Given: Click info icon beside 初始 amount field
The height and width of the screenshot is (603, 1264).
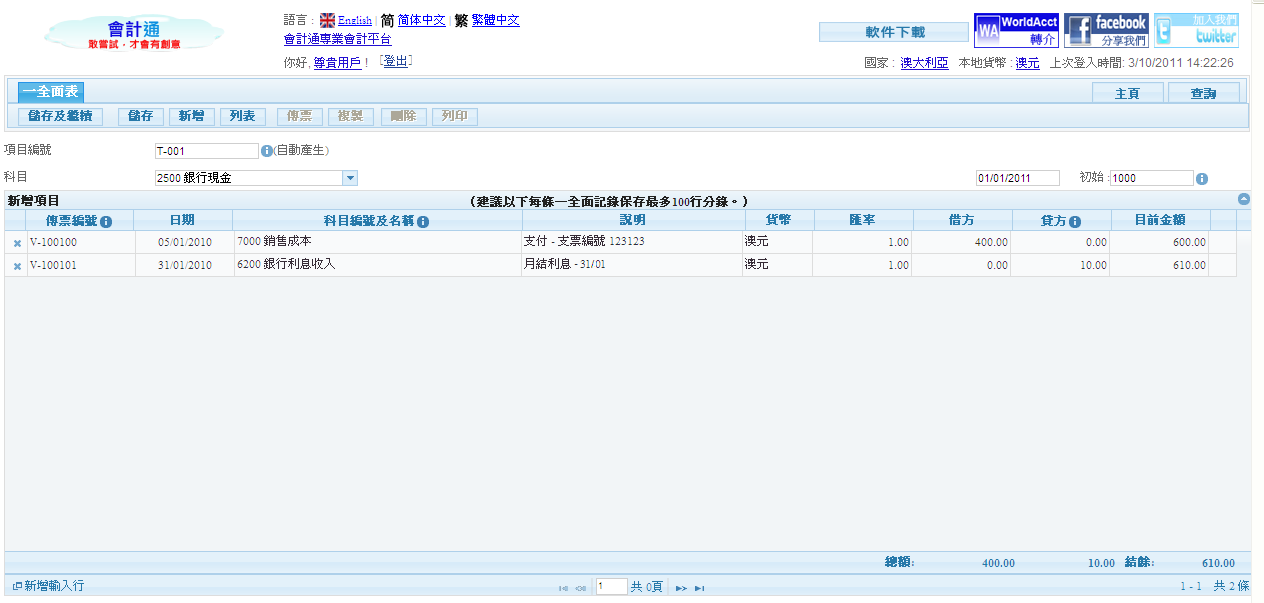Looking at the screenshot, I should tap(1202, 179).
